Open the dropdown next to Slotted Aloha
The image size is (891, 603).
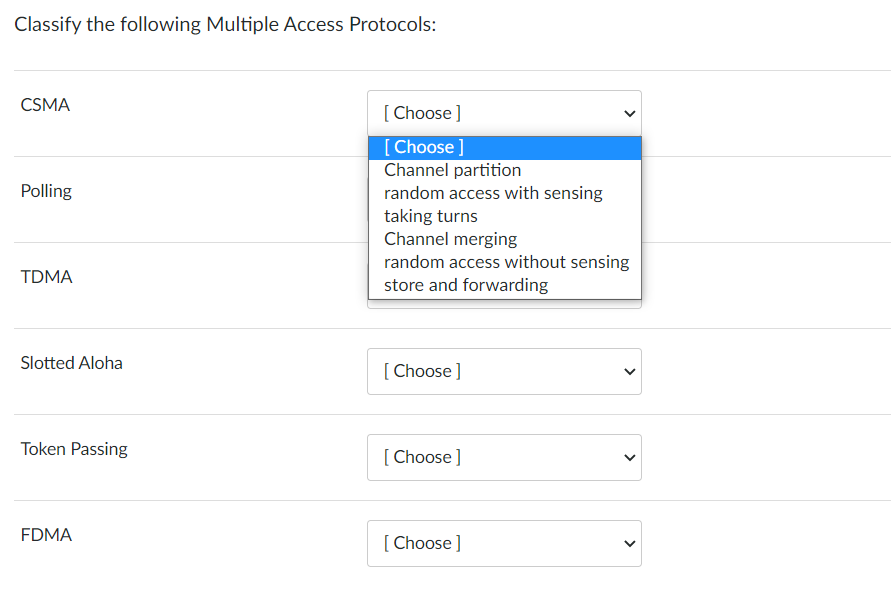click(504, 371)
